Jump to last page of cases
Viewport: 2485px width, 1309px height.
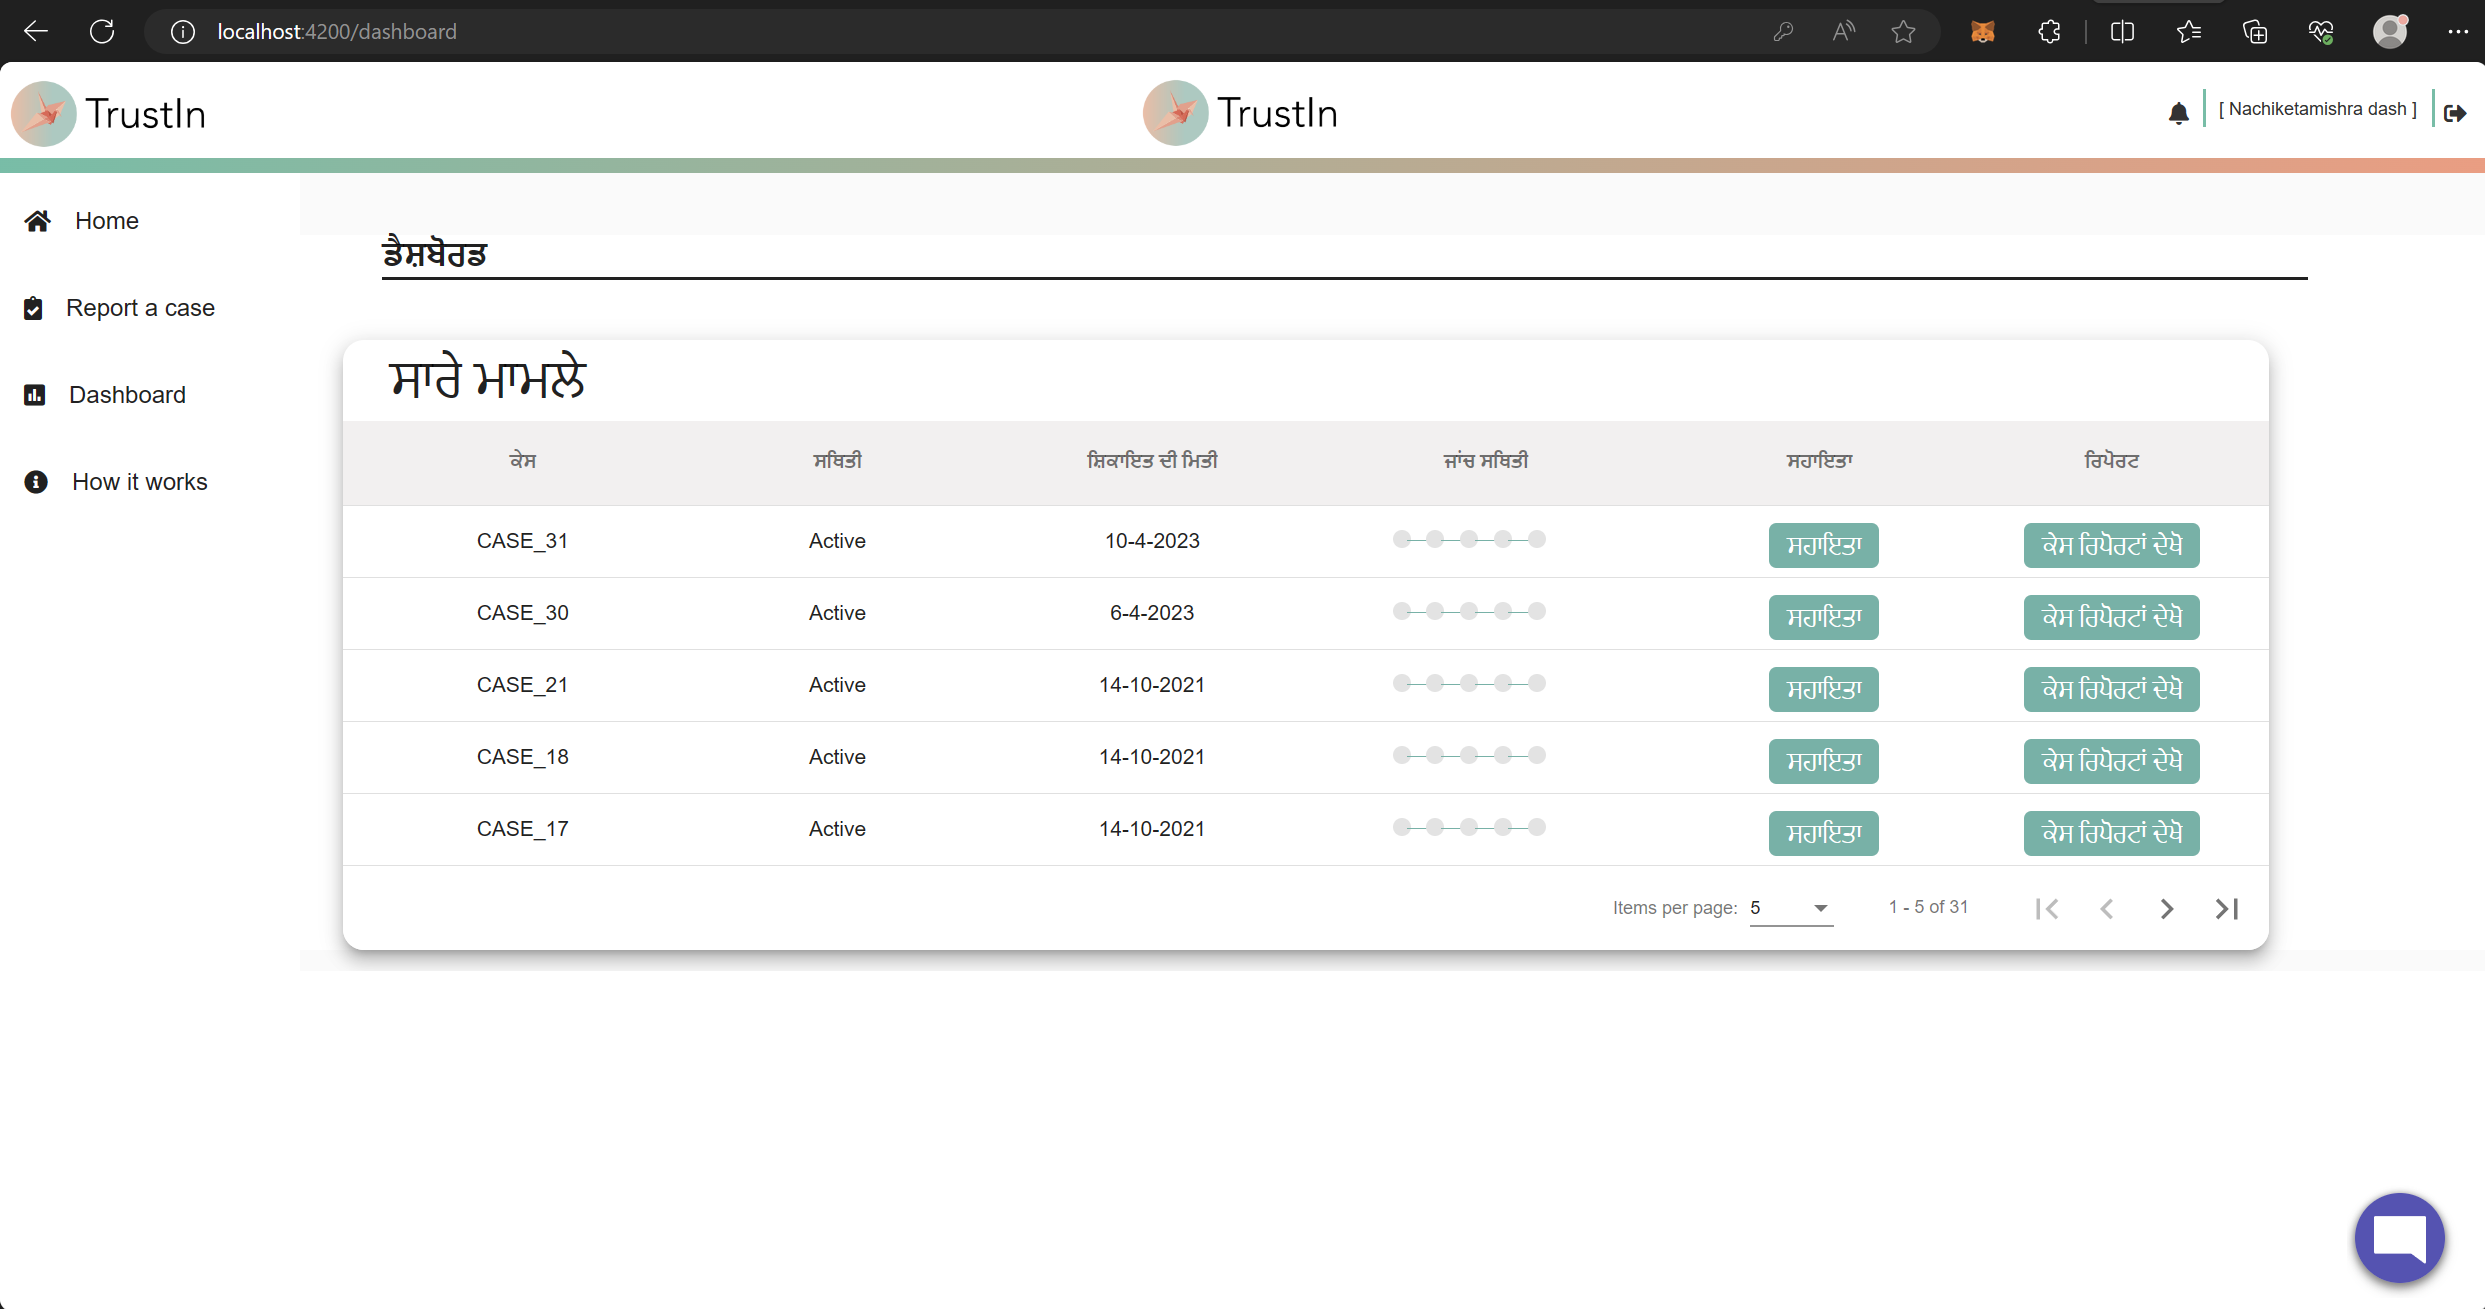click(2226, 908)
